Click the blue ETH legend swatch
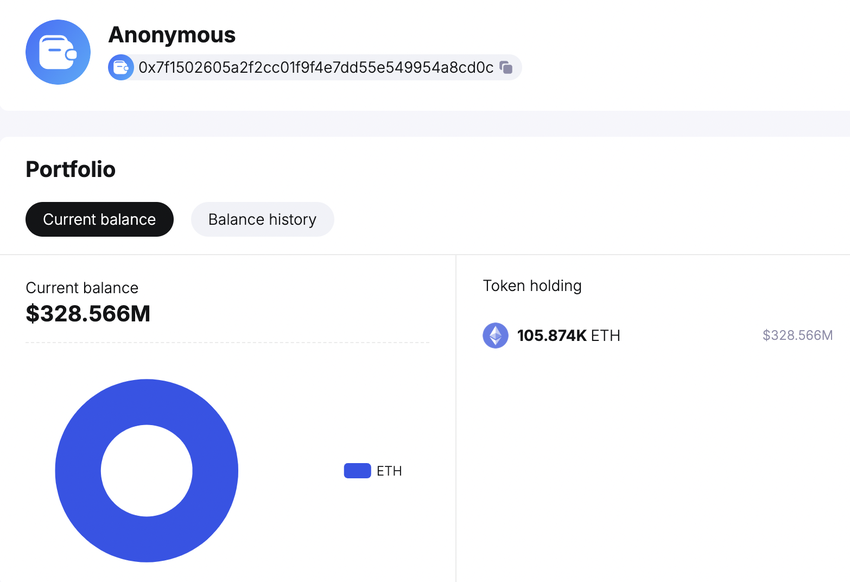 (x=357, y=471)
